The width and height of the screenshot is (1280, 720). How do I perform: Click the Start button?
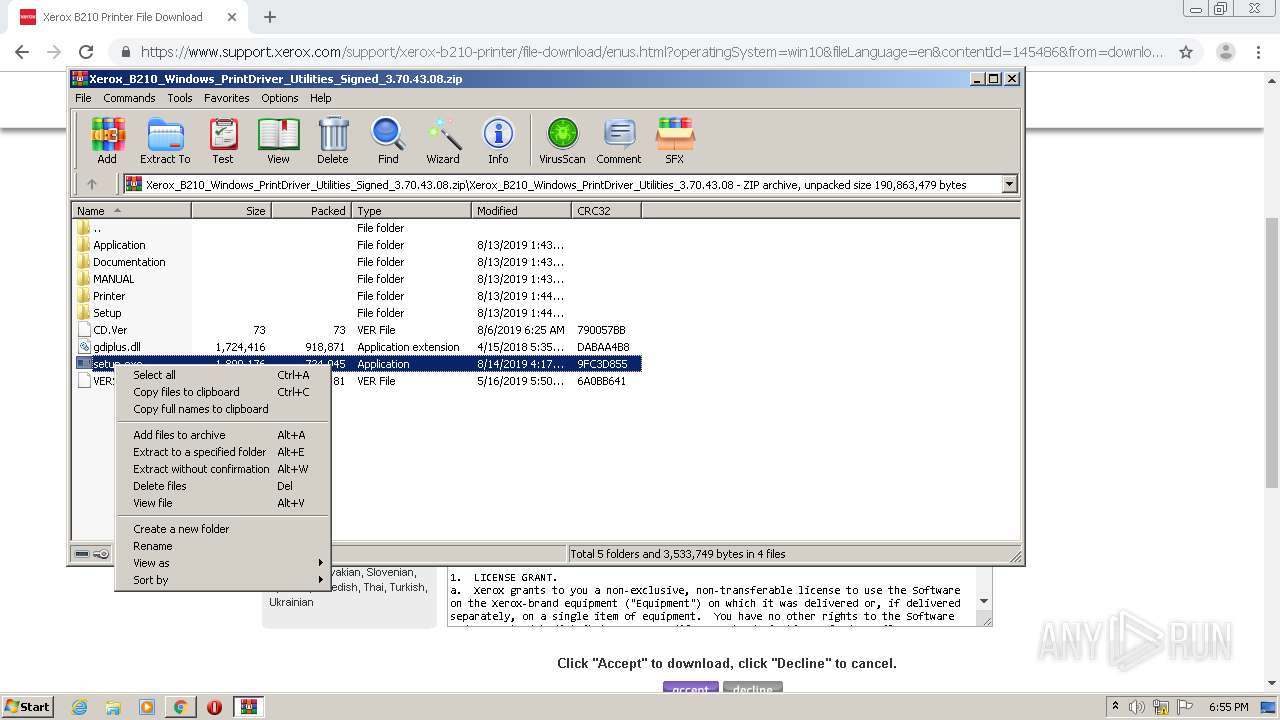[x=28, y=707]
